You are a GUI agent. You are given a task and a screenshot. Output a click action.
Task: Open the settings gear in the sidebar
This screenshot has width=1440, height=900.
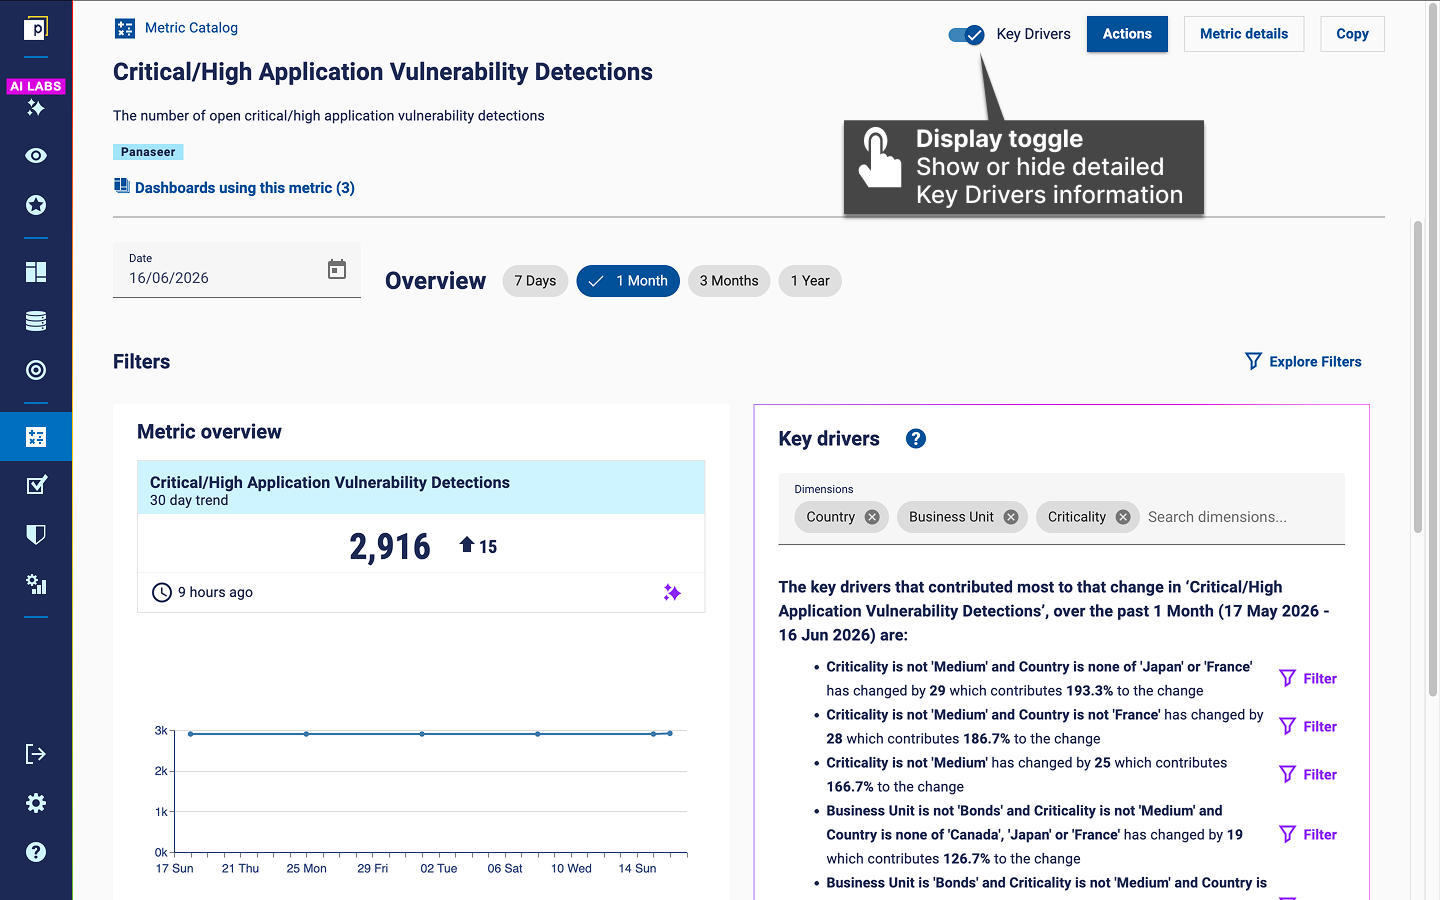tap(36, 803)
